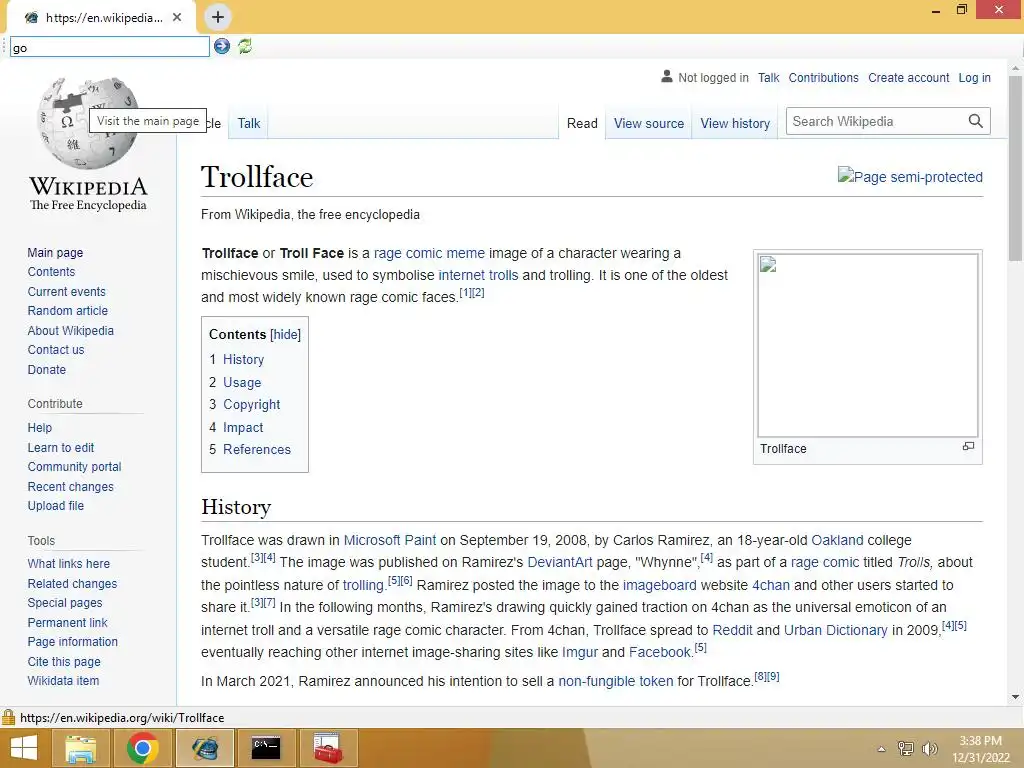This screenshot has height=768, width=1024.
Task: Click the volume speaker tray icon
Action: coord(929,748)
